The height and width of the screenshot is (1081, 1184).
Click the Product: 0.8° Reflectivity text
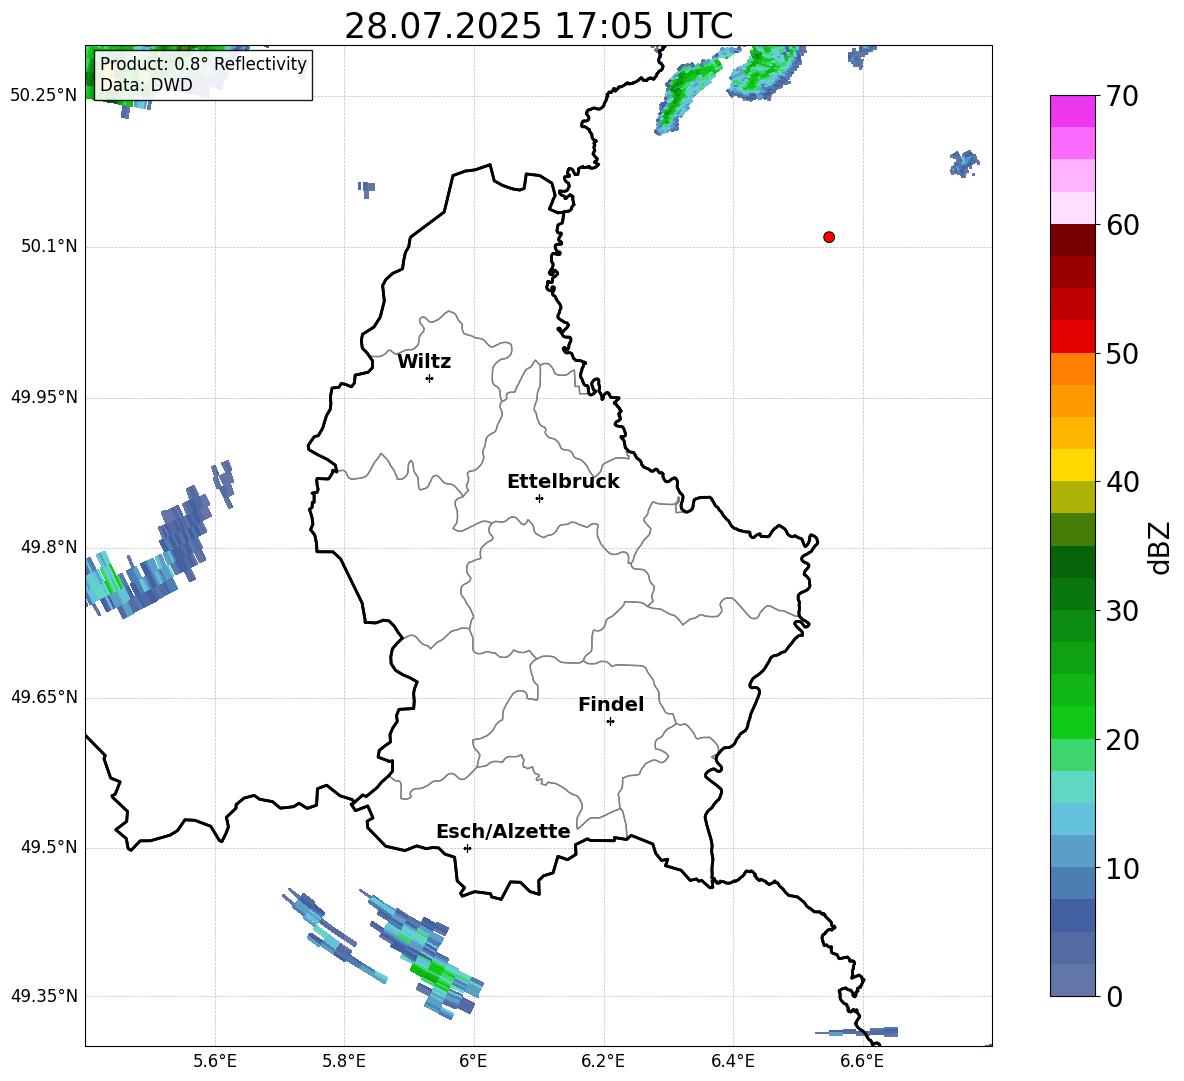coord(203,64)
